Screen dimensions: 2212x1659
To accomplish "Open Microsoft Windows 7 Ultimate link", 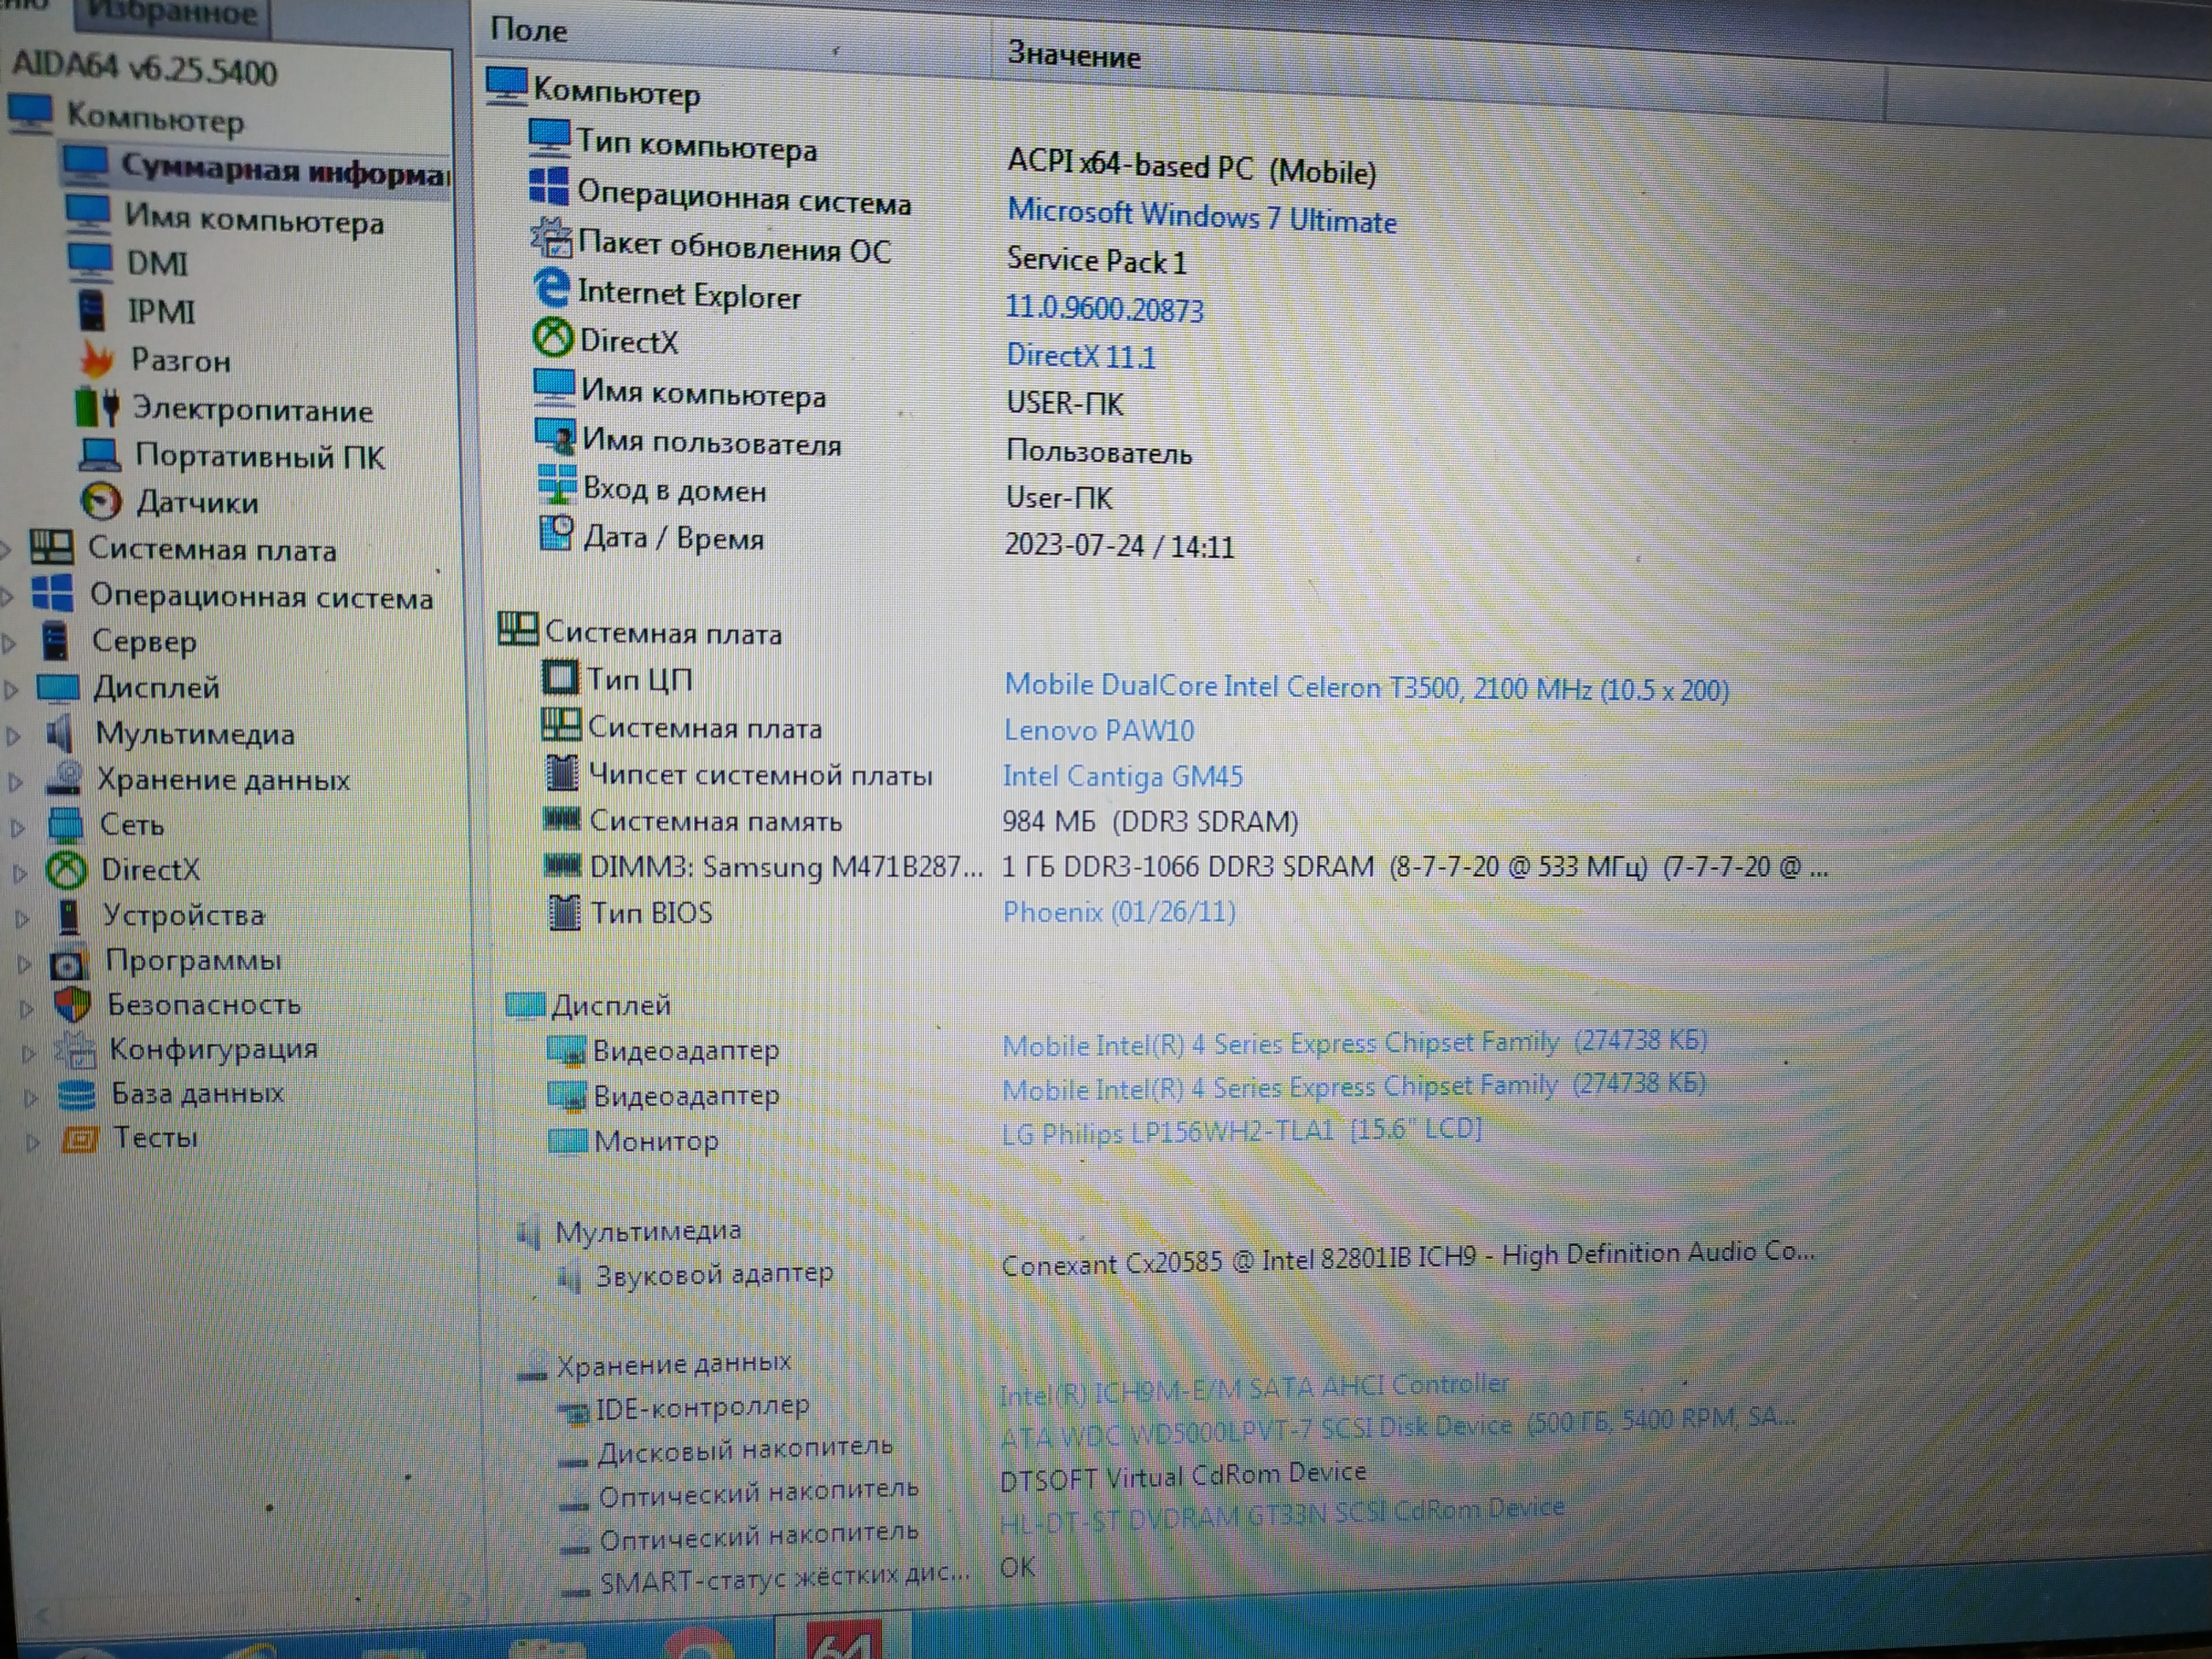I will [x=1201, y=215].
